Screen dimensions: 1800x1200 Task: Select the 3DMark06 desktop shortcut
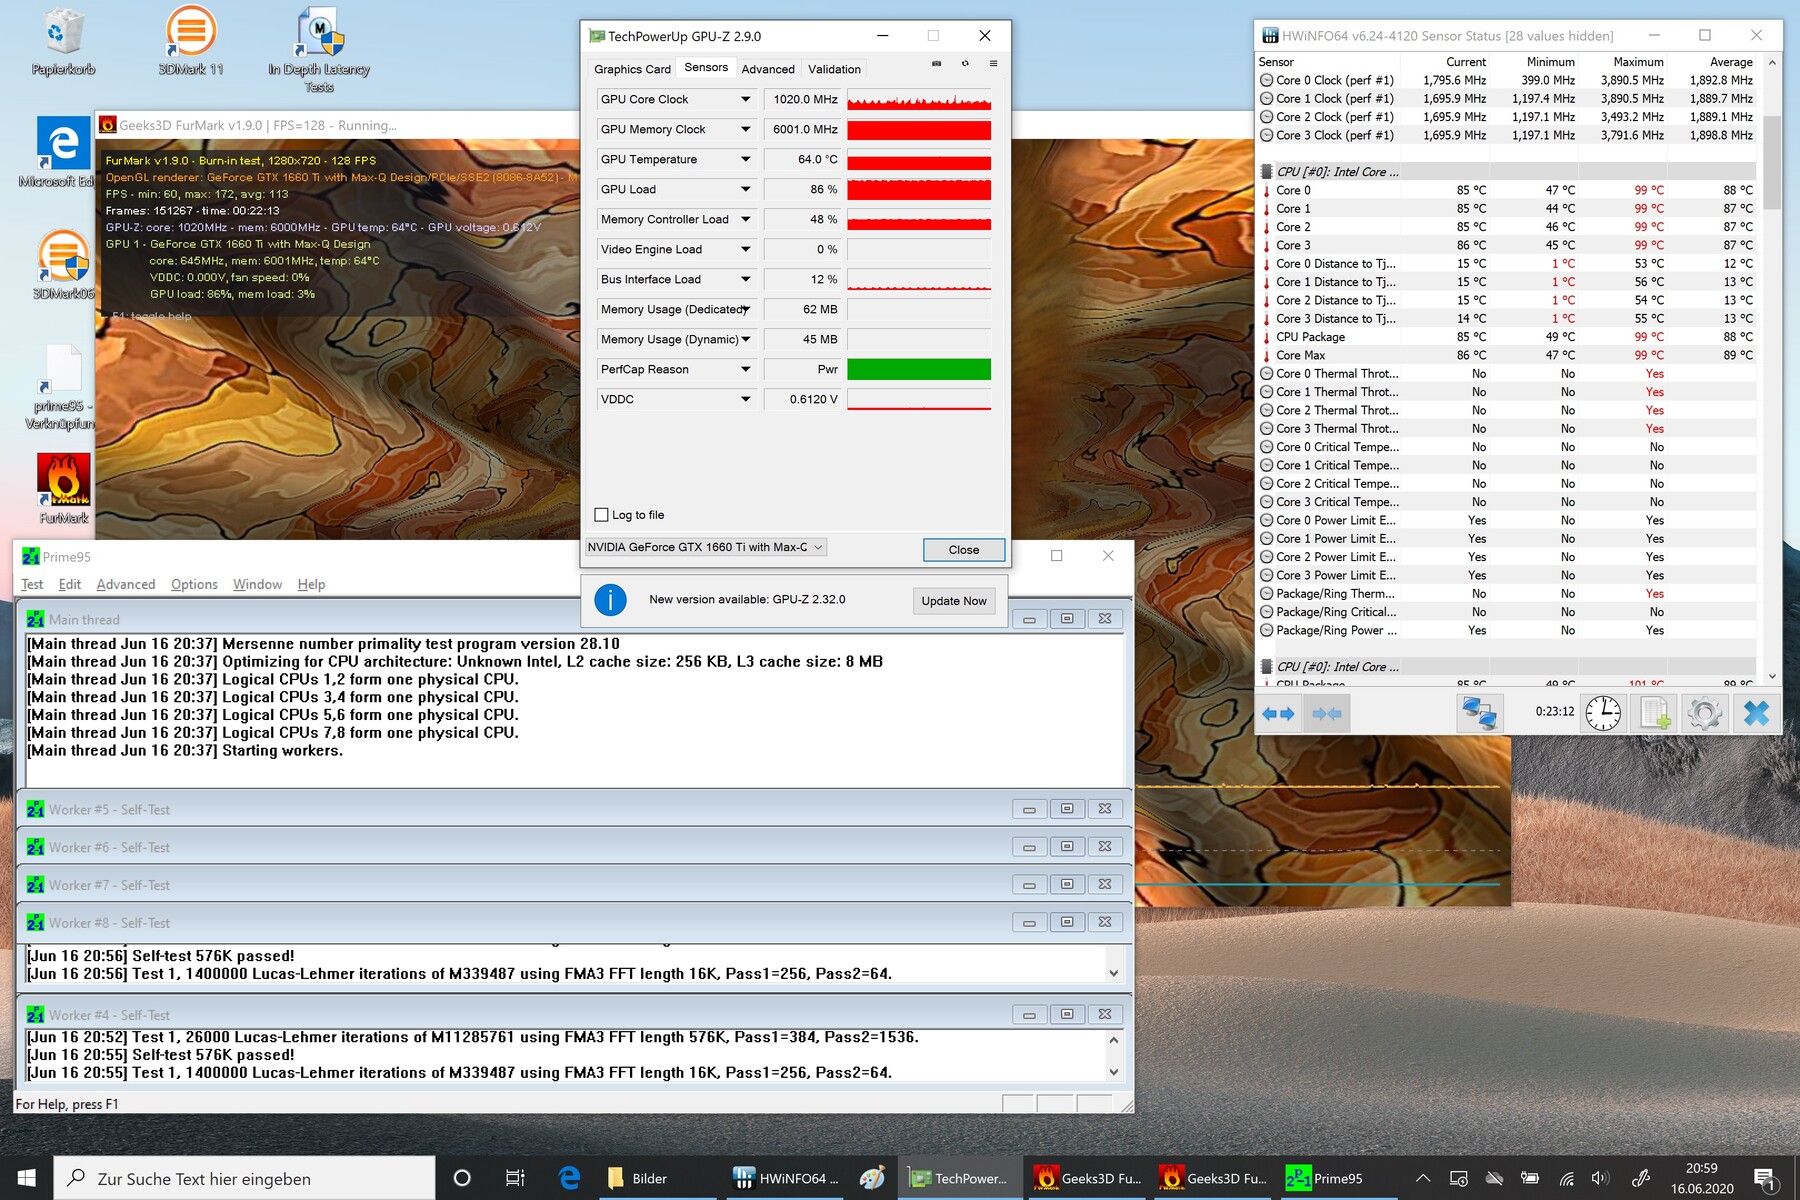tap(63, 265)
